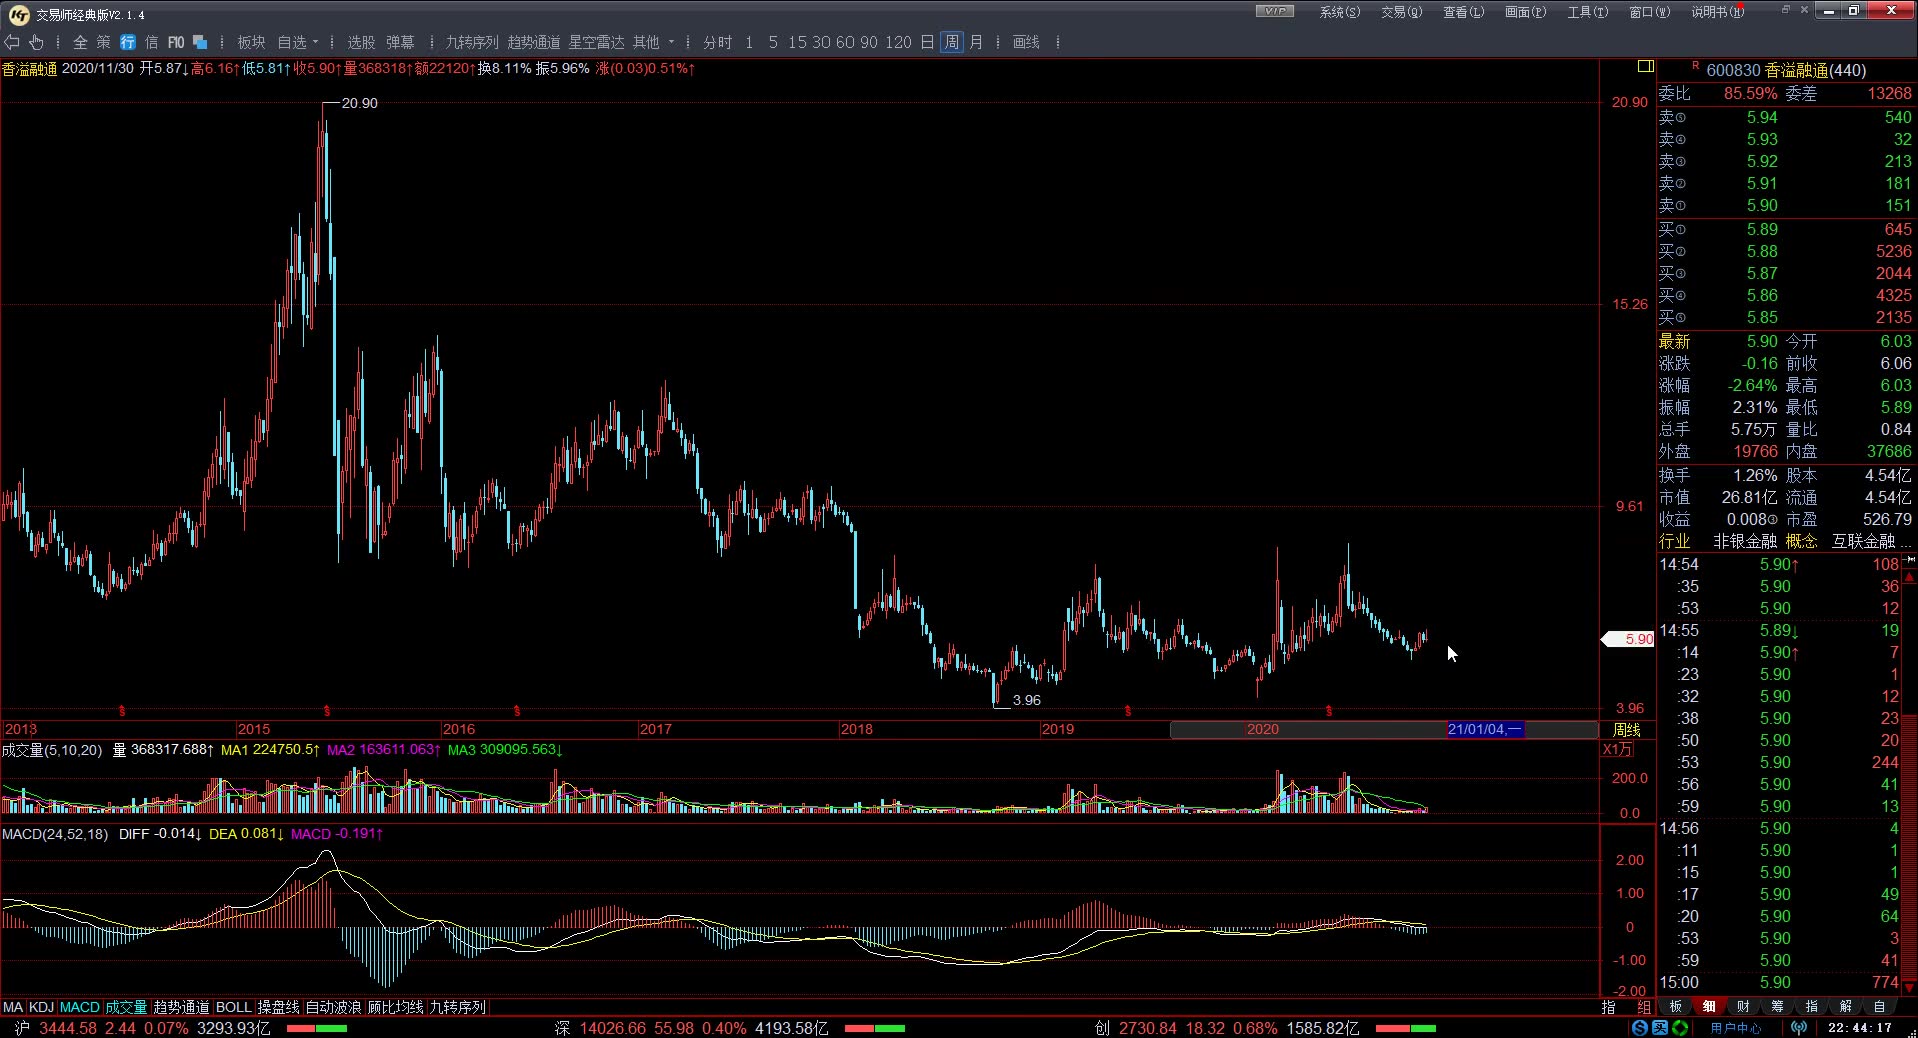Open the 系统(S) menu
The height and width of the screenshot is (1038, 1918).
1340,12
